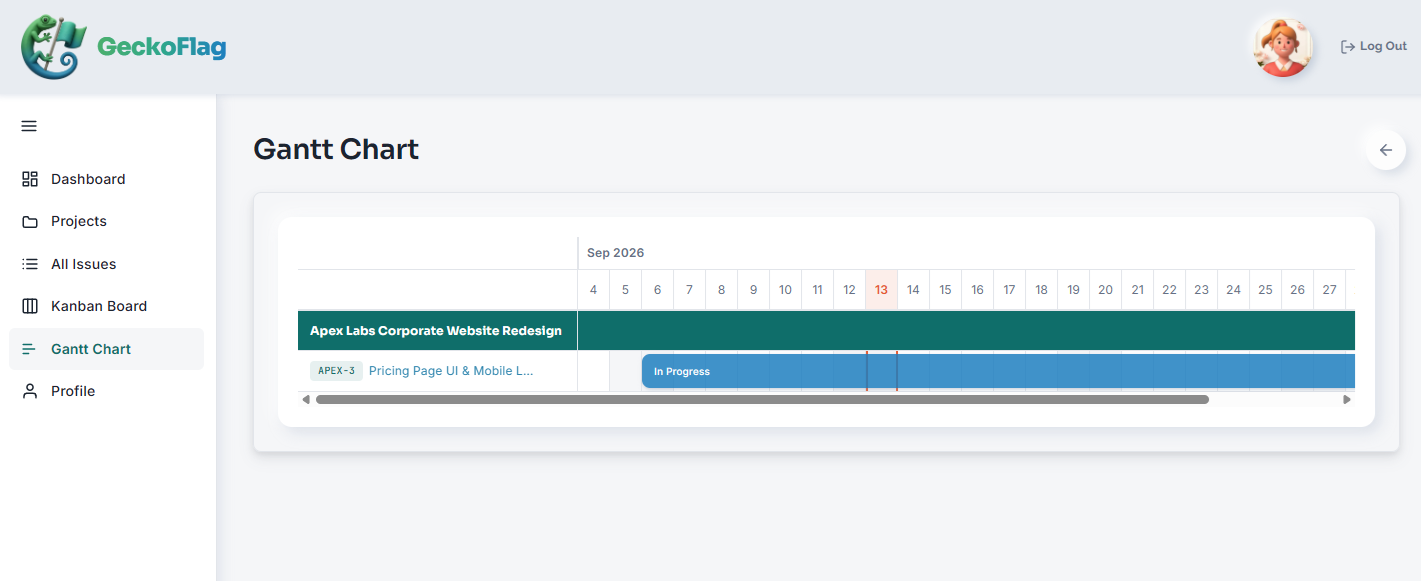Click day 21 in the timeline header
The width and height of the screenshot is (1421, 581).
1137,290
